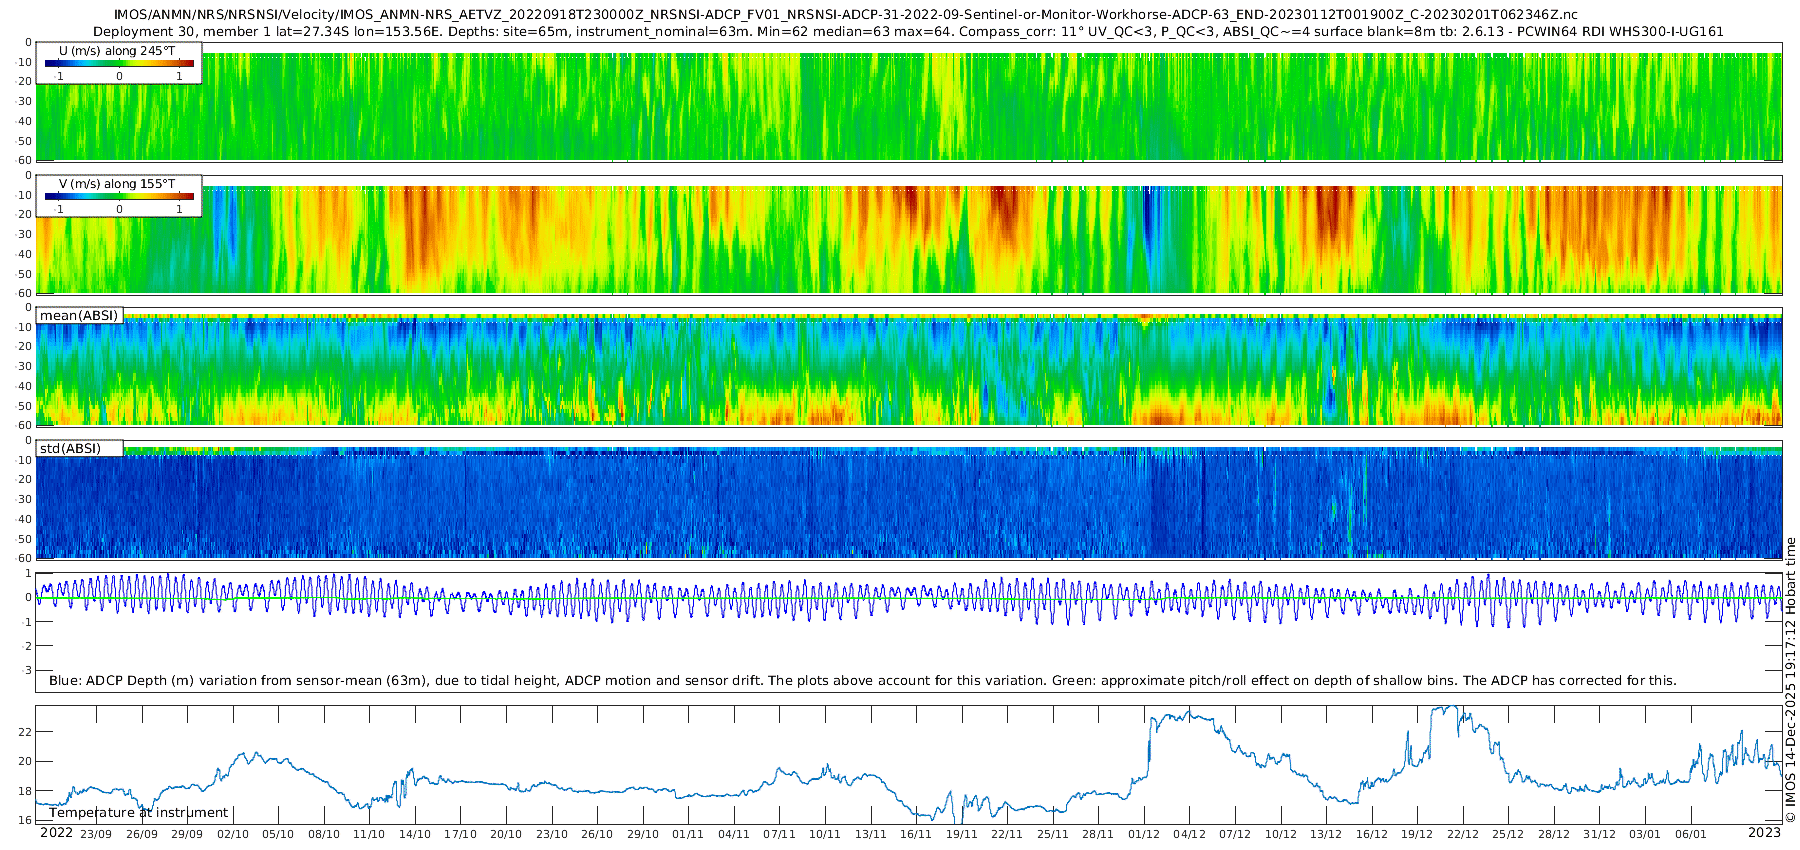Click the ADCP depth variation caption text

[x=862, y=681]
